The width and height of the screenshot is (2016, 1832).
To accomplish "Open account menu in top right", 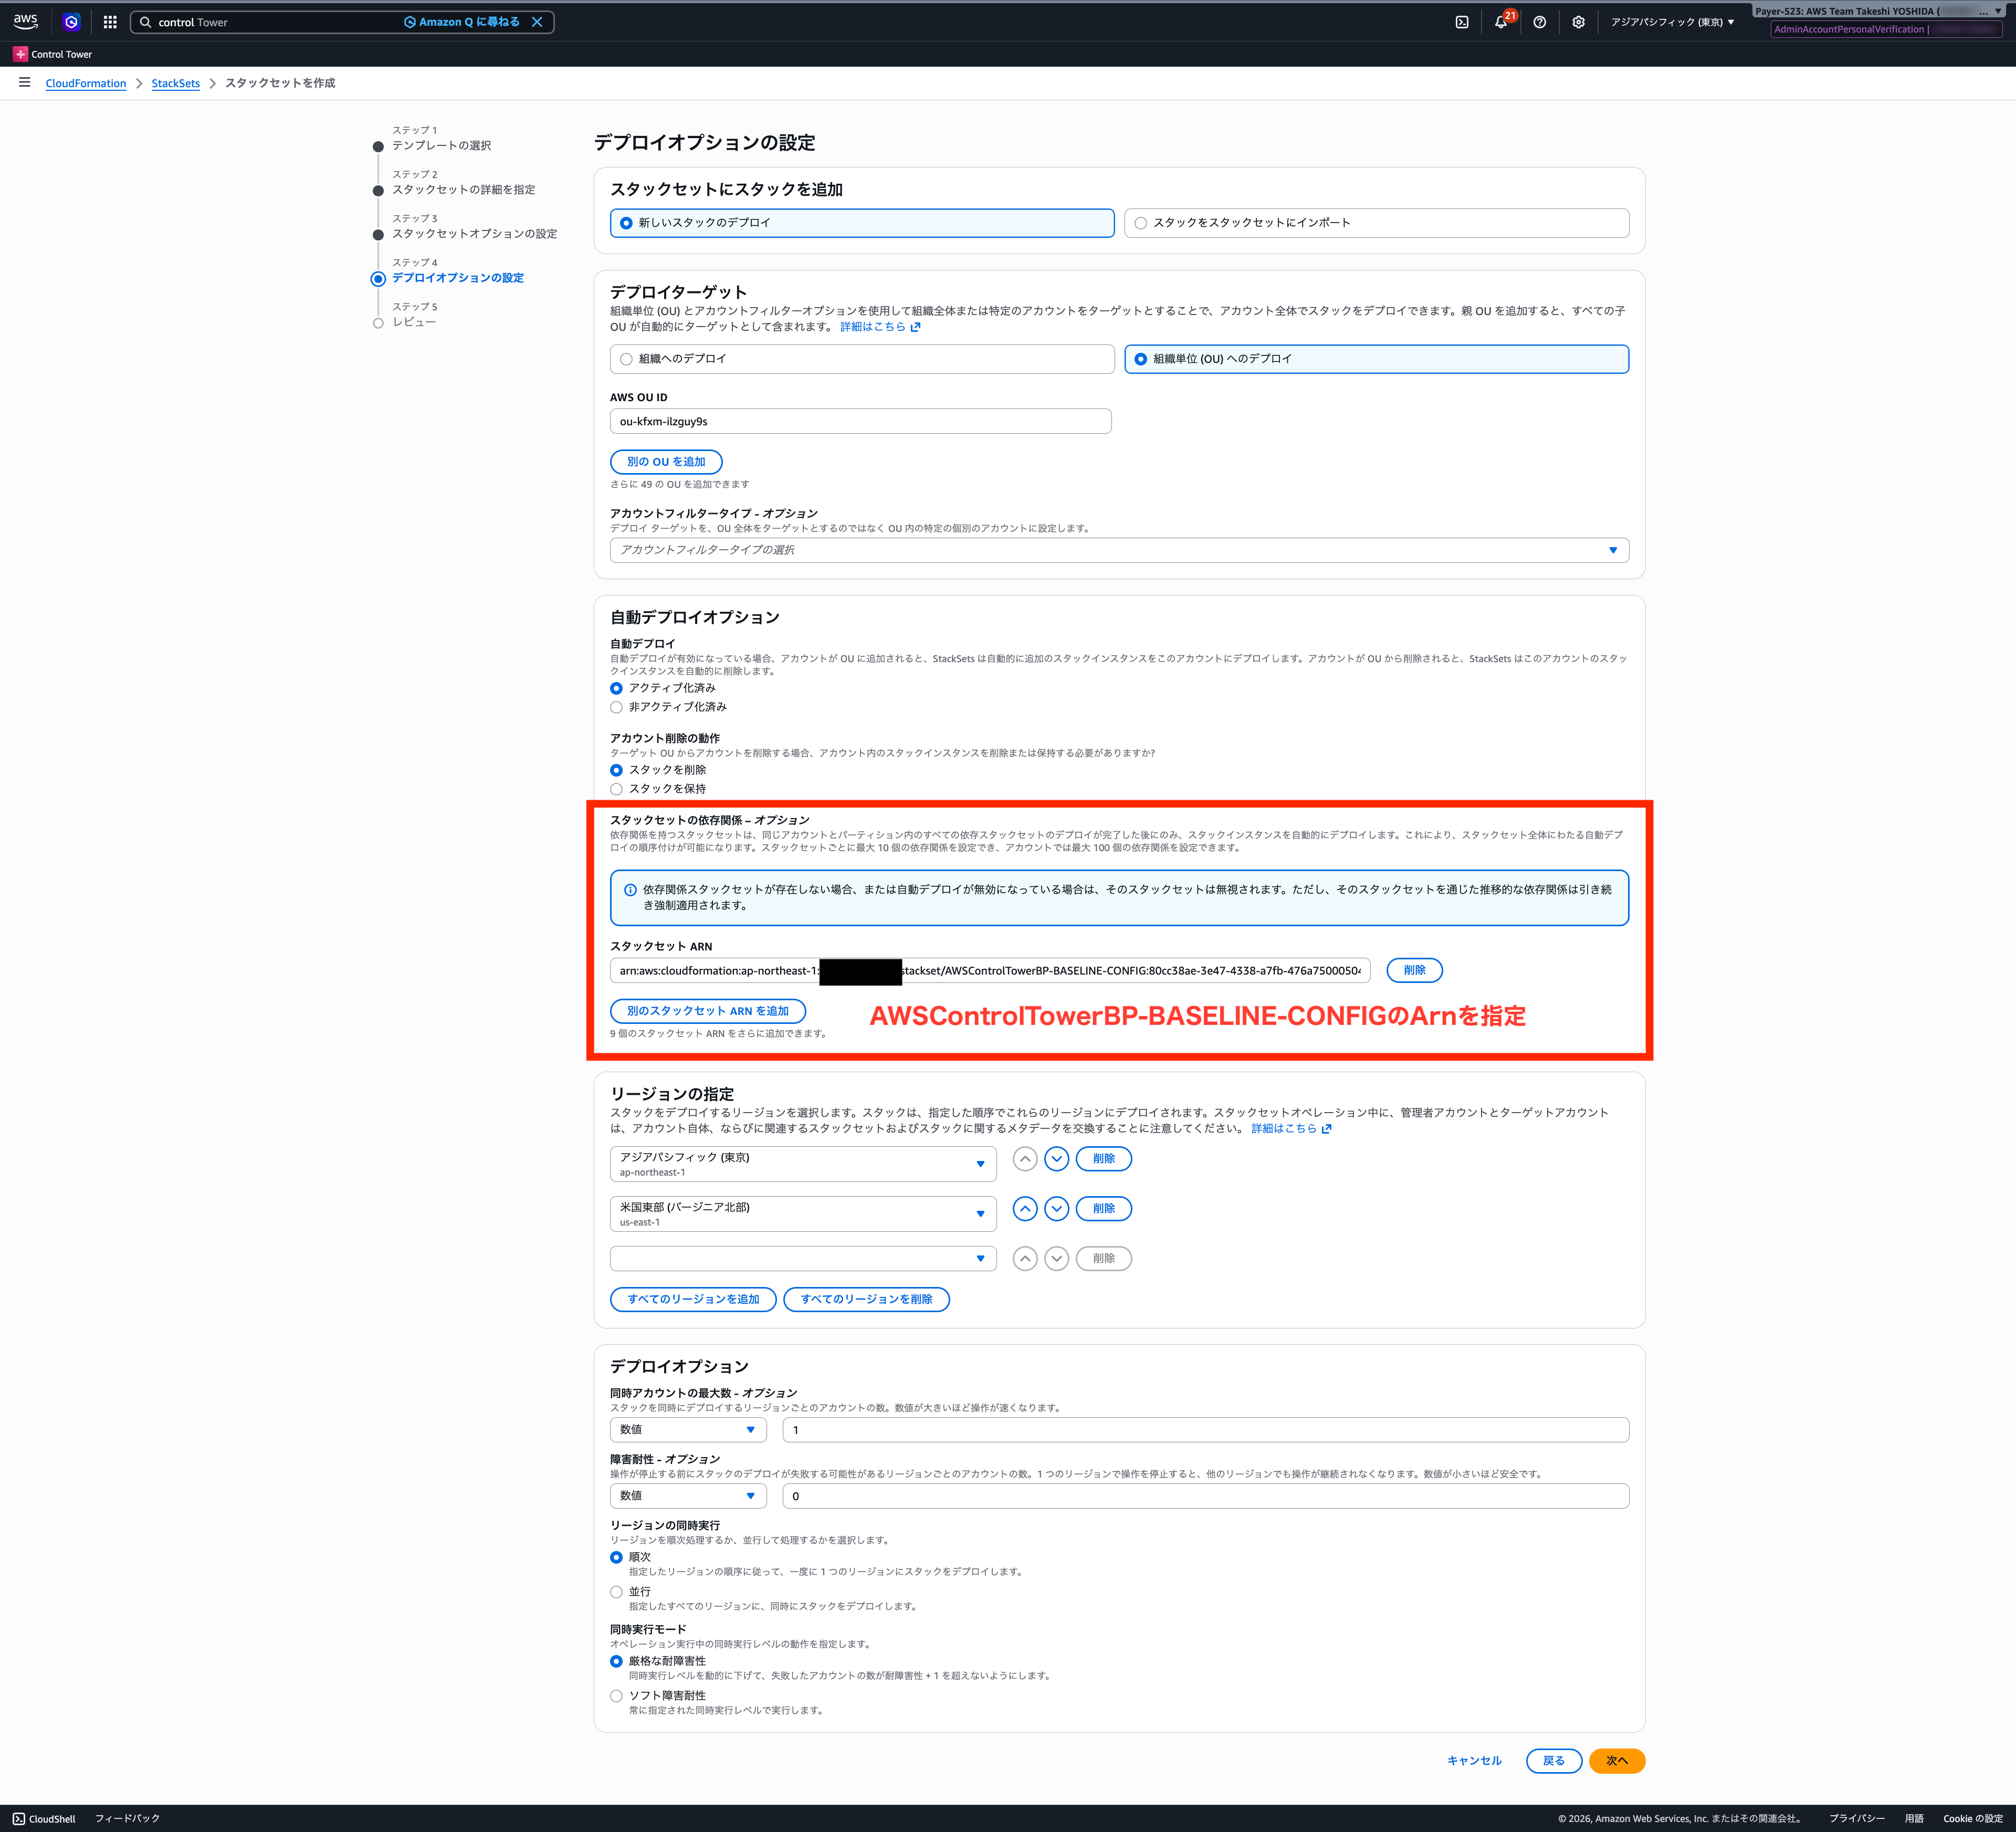I will tap(1879, 12).
